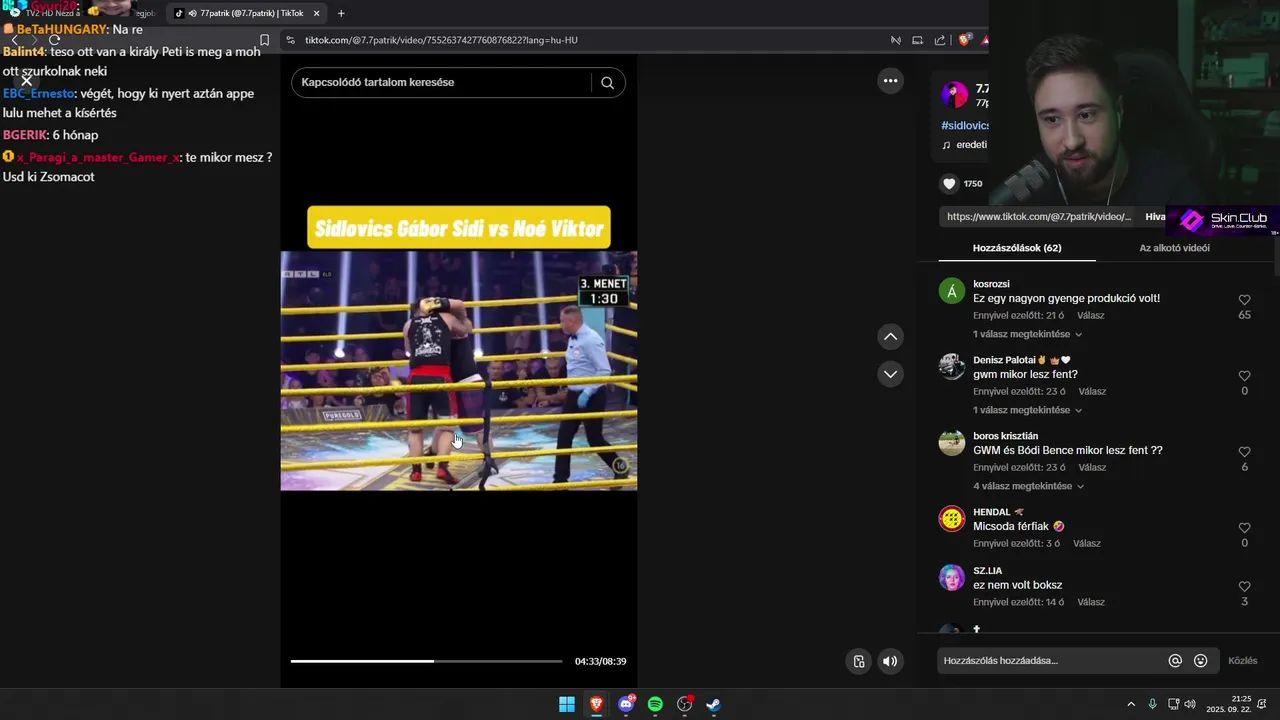Expand kosrozsi's '1 válasz megtekintése'
The image size is (1280, 720).
(x=1027, y=334)
